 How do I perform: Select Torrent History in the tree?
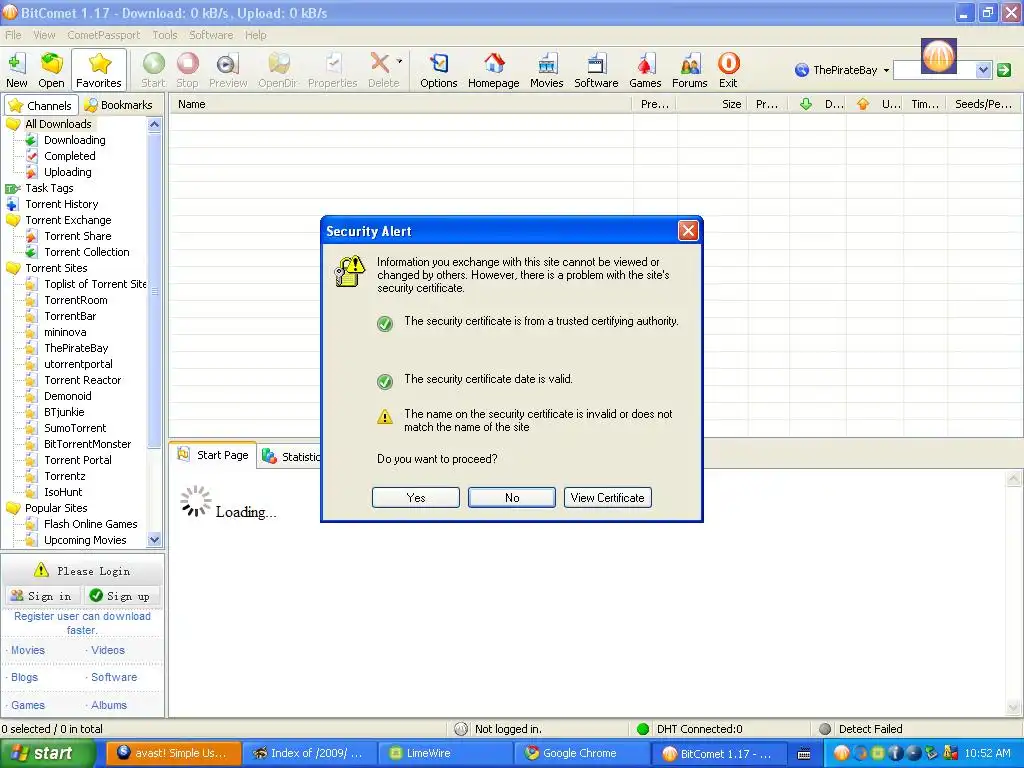click(61, 204)
